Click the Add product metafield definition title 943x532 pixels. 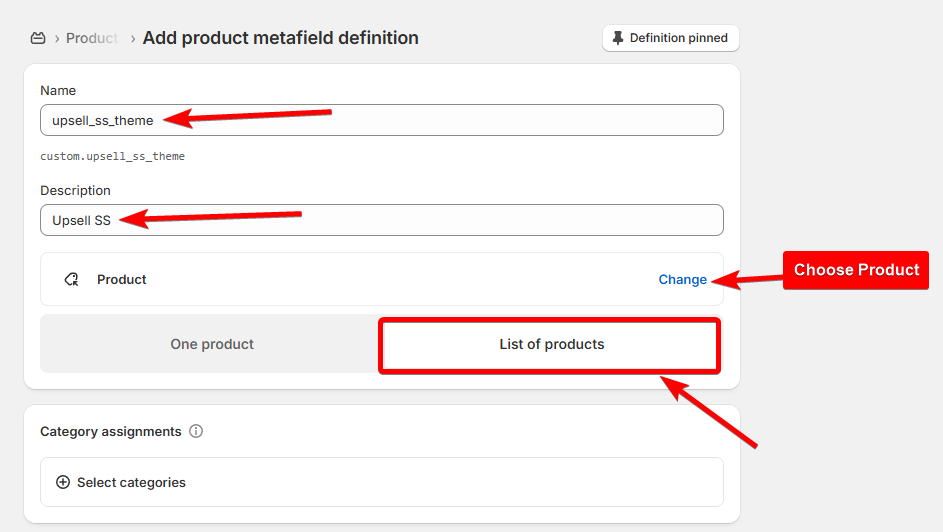tap(280, 38)
